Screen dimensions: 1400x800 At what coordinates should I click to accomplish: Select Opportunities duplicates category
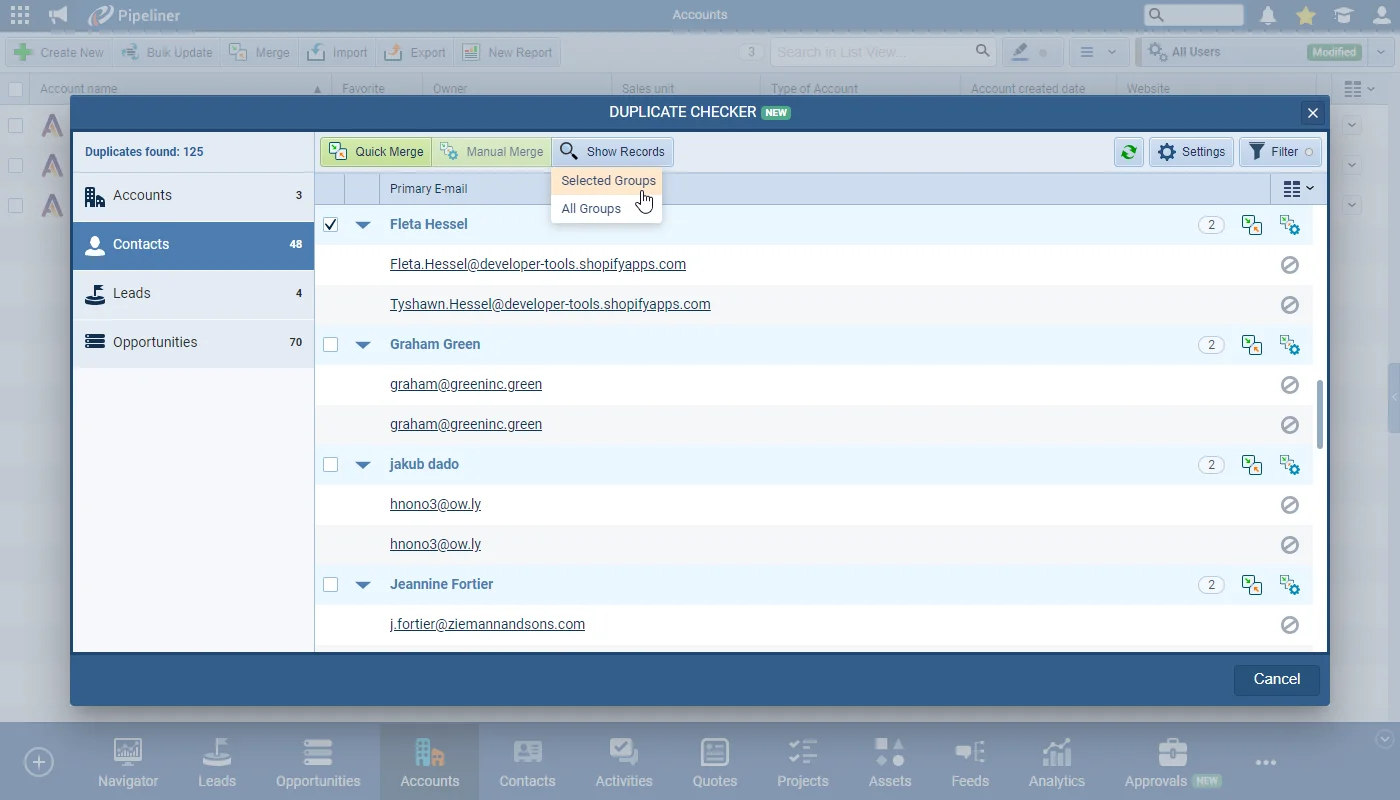click(x=193, y=343)
